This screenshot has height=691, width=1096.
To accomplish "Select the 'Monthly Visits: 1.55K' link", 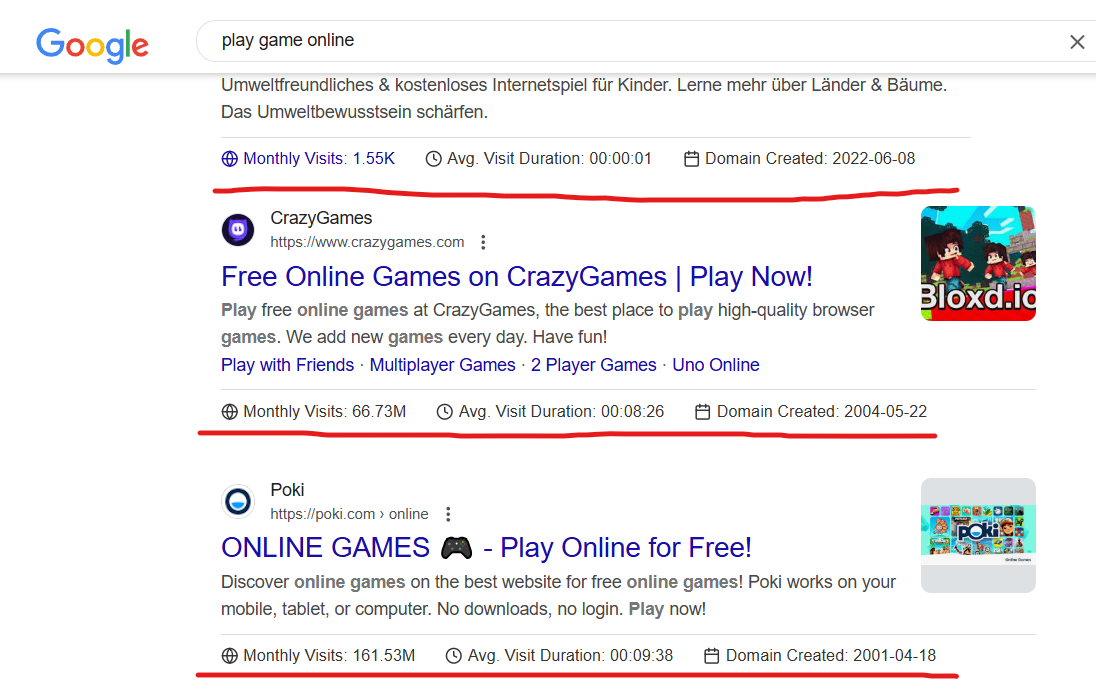I will point(319,159).
